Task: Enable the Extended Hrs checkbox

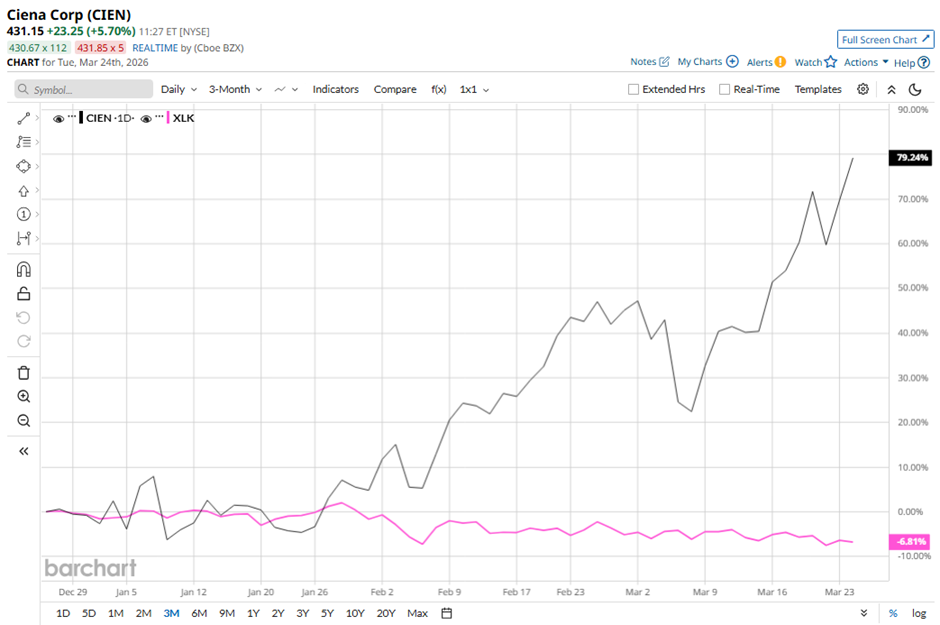Action: point(633,89)
